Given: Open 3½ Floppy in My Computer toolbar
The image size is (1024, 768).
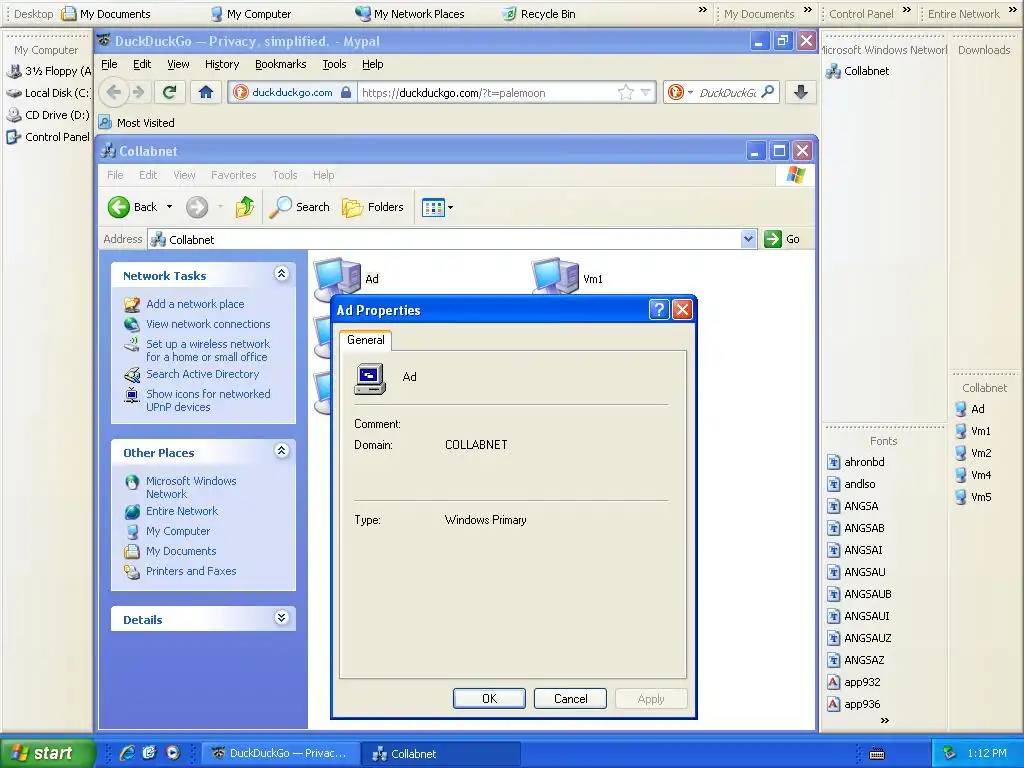Looking at the screenshot, I should [49, 71].
